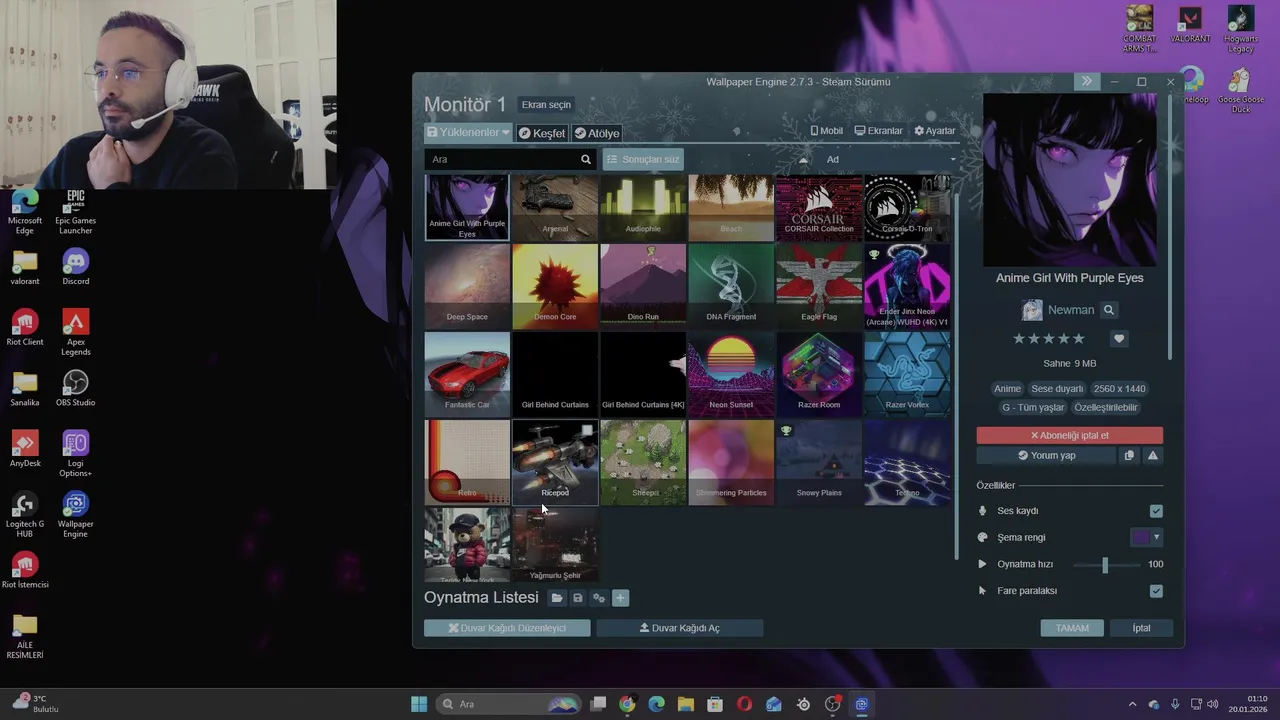Click the Newman author avatar

point(1032,310)
